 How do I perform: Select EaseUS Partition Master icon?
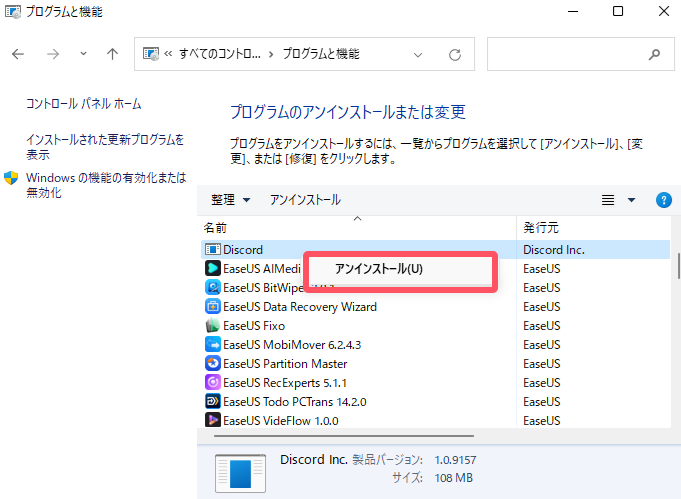(x=212, y=364)
